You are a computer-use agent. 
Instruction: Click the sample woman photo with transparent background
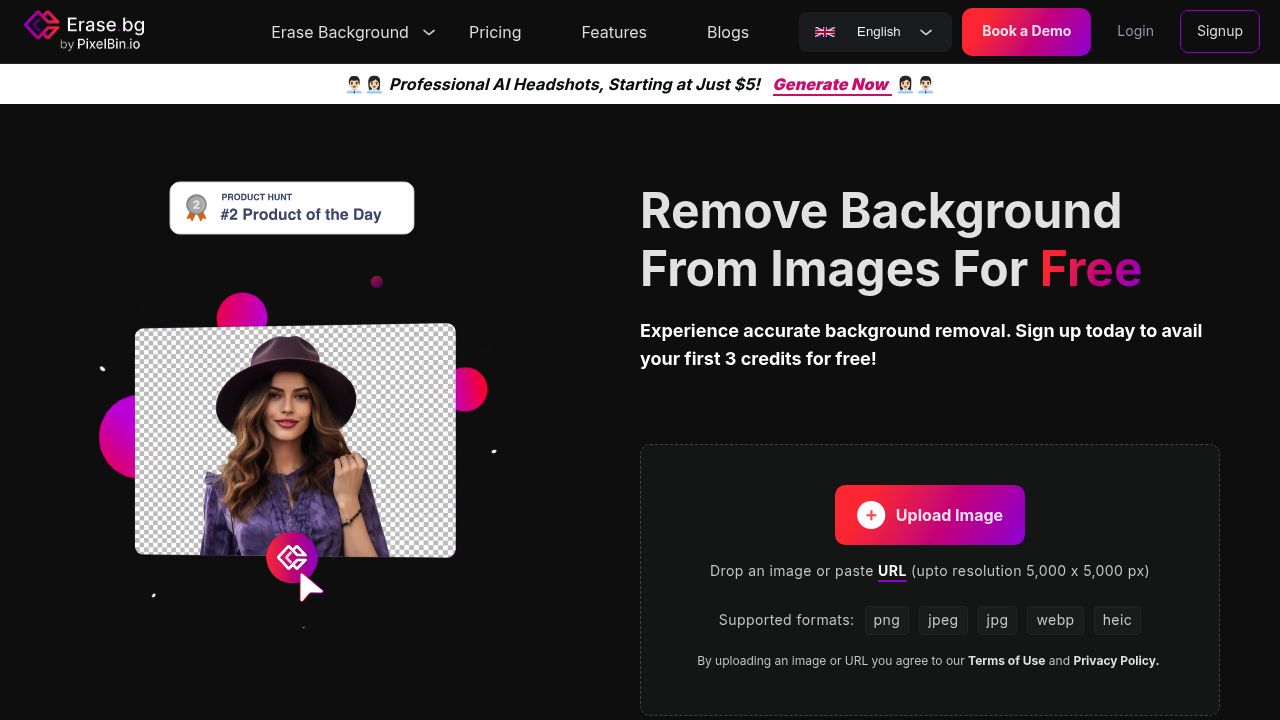(295, 440)
